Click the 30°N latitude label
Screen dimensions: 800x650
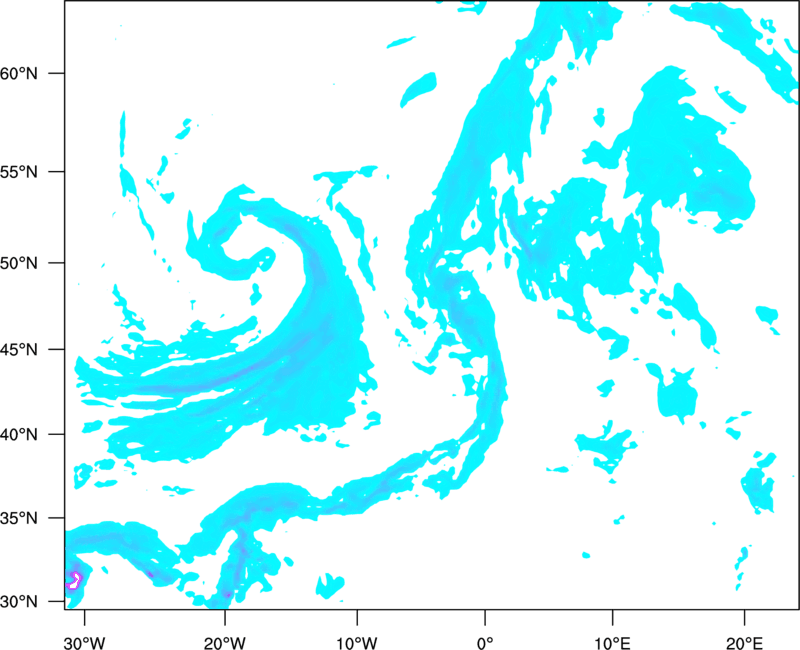[x=19, y=602]
